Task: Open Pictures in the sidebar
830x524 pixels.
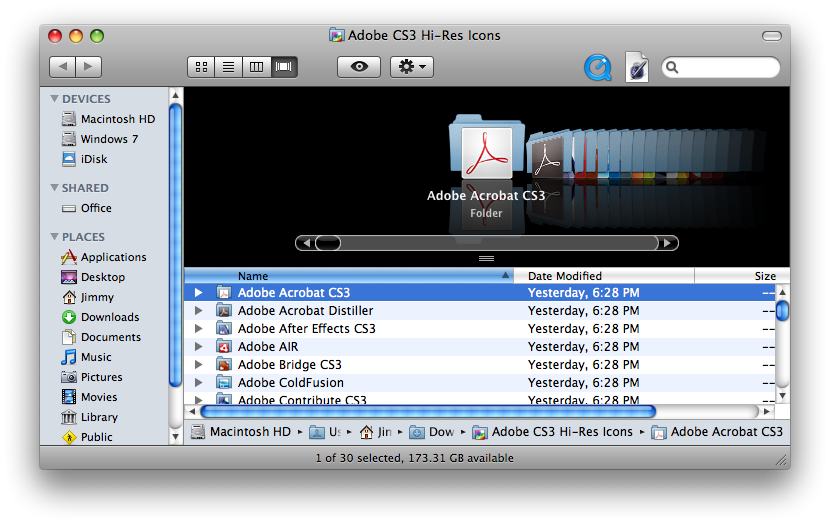Action: click(x=92, y=377)
